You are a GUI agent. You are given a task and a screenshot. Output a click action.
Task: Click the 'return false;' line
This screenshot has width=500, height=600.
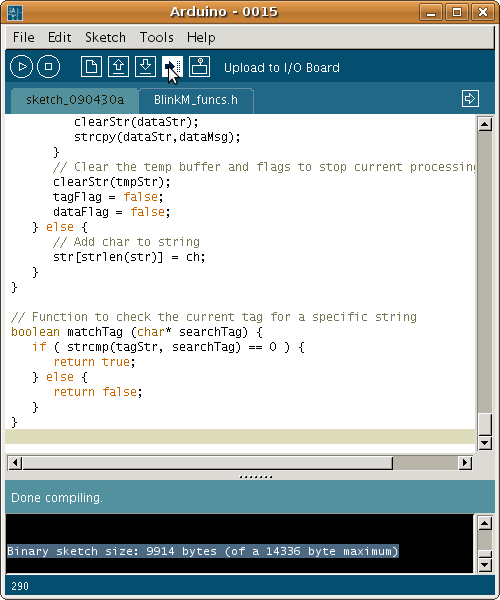click(x=98, y=392)
